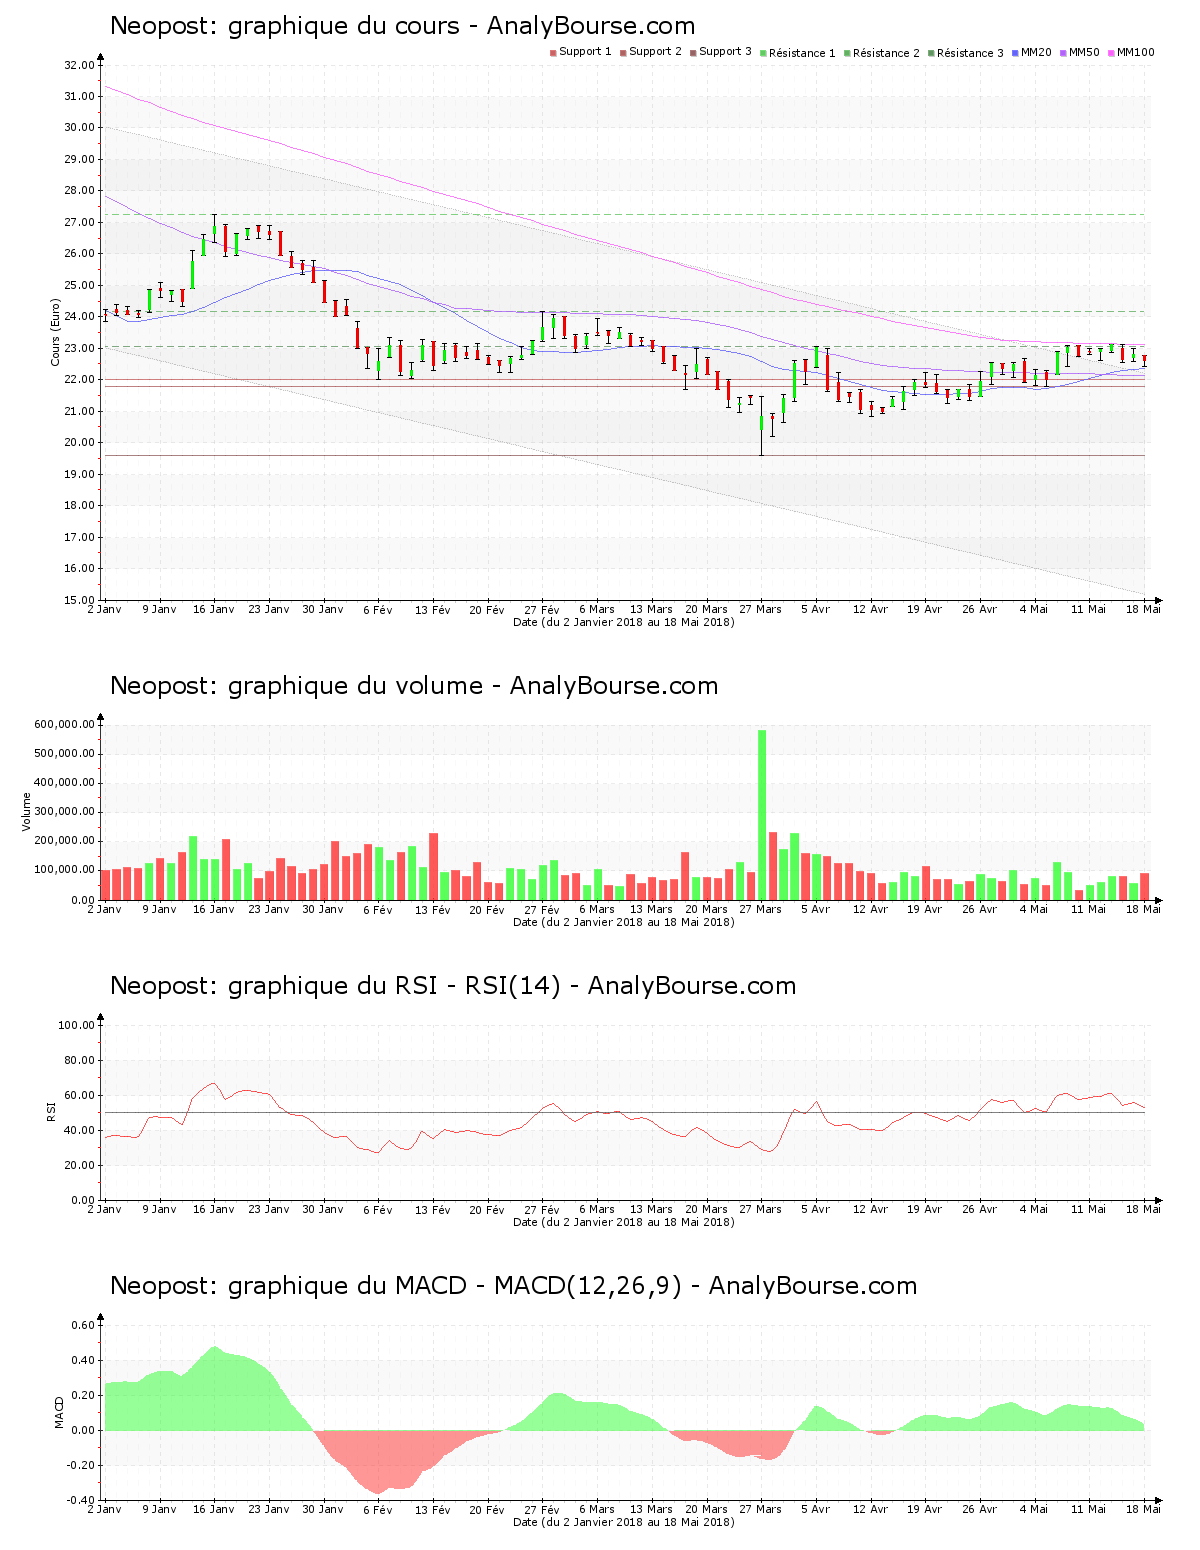Click '27 Mars' on the price chart date axis
The image size is (1200, 1550).
click(x=761, y=609)
